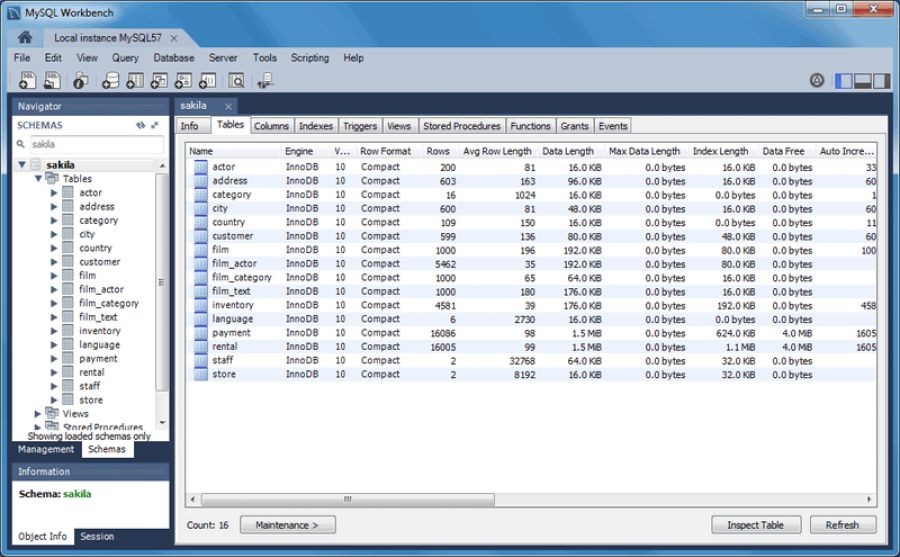This screenshot has width=900, height=557.
Task: Click the create new schema icon
Action: click(109, 81)
